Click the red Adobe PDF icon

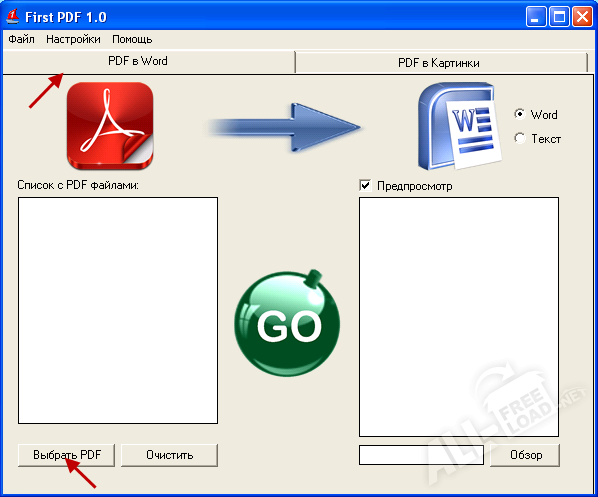click(x=110, y=126)
